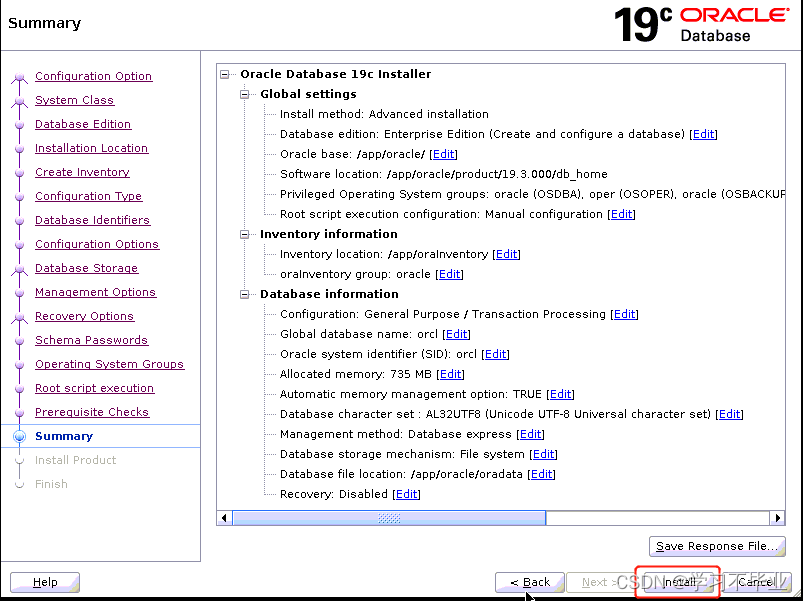Select Database Storage in the sidebar navigation
Viewport: 803px width, 601px height.
point(86,268)
